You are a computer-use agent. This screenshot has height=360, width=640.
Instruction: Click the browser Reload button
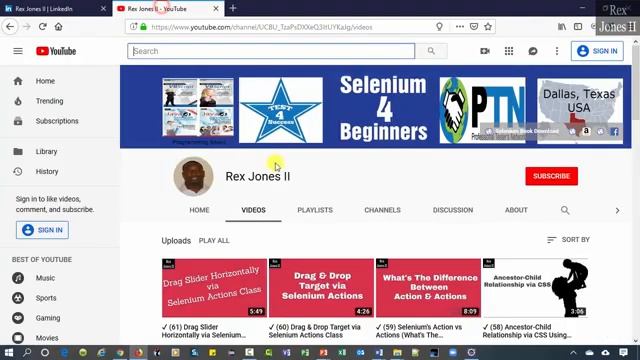click(x=42, y=27)
